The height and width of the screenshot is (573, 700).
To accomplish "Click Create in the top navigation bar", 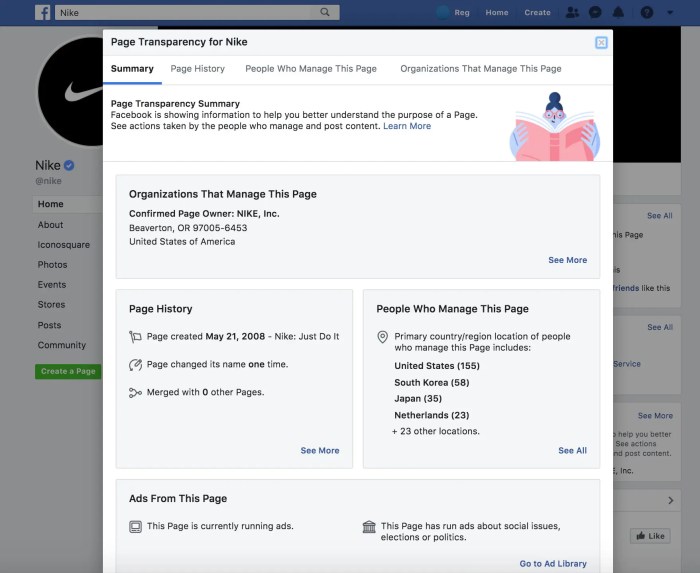I will click(x=537, y=12).
